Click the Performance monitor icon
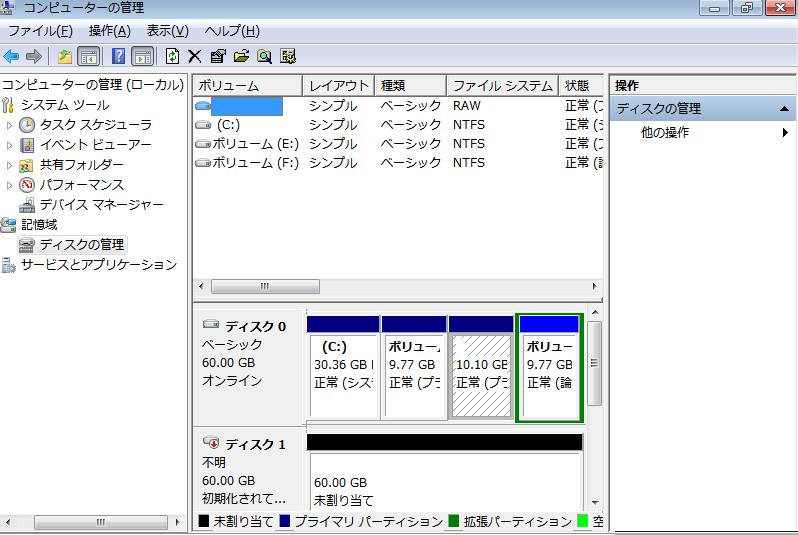Image resolution: width=798 pixels, height=535 pixels. (x=26, y=185)
